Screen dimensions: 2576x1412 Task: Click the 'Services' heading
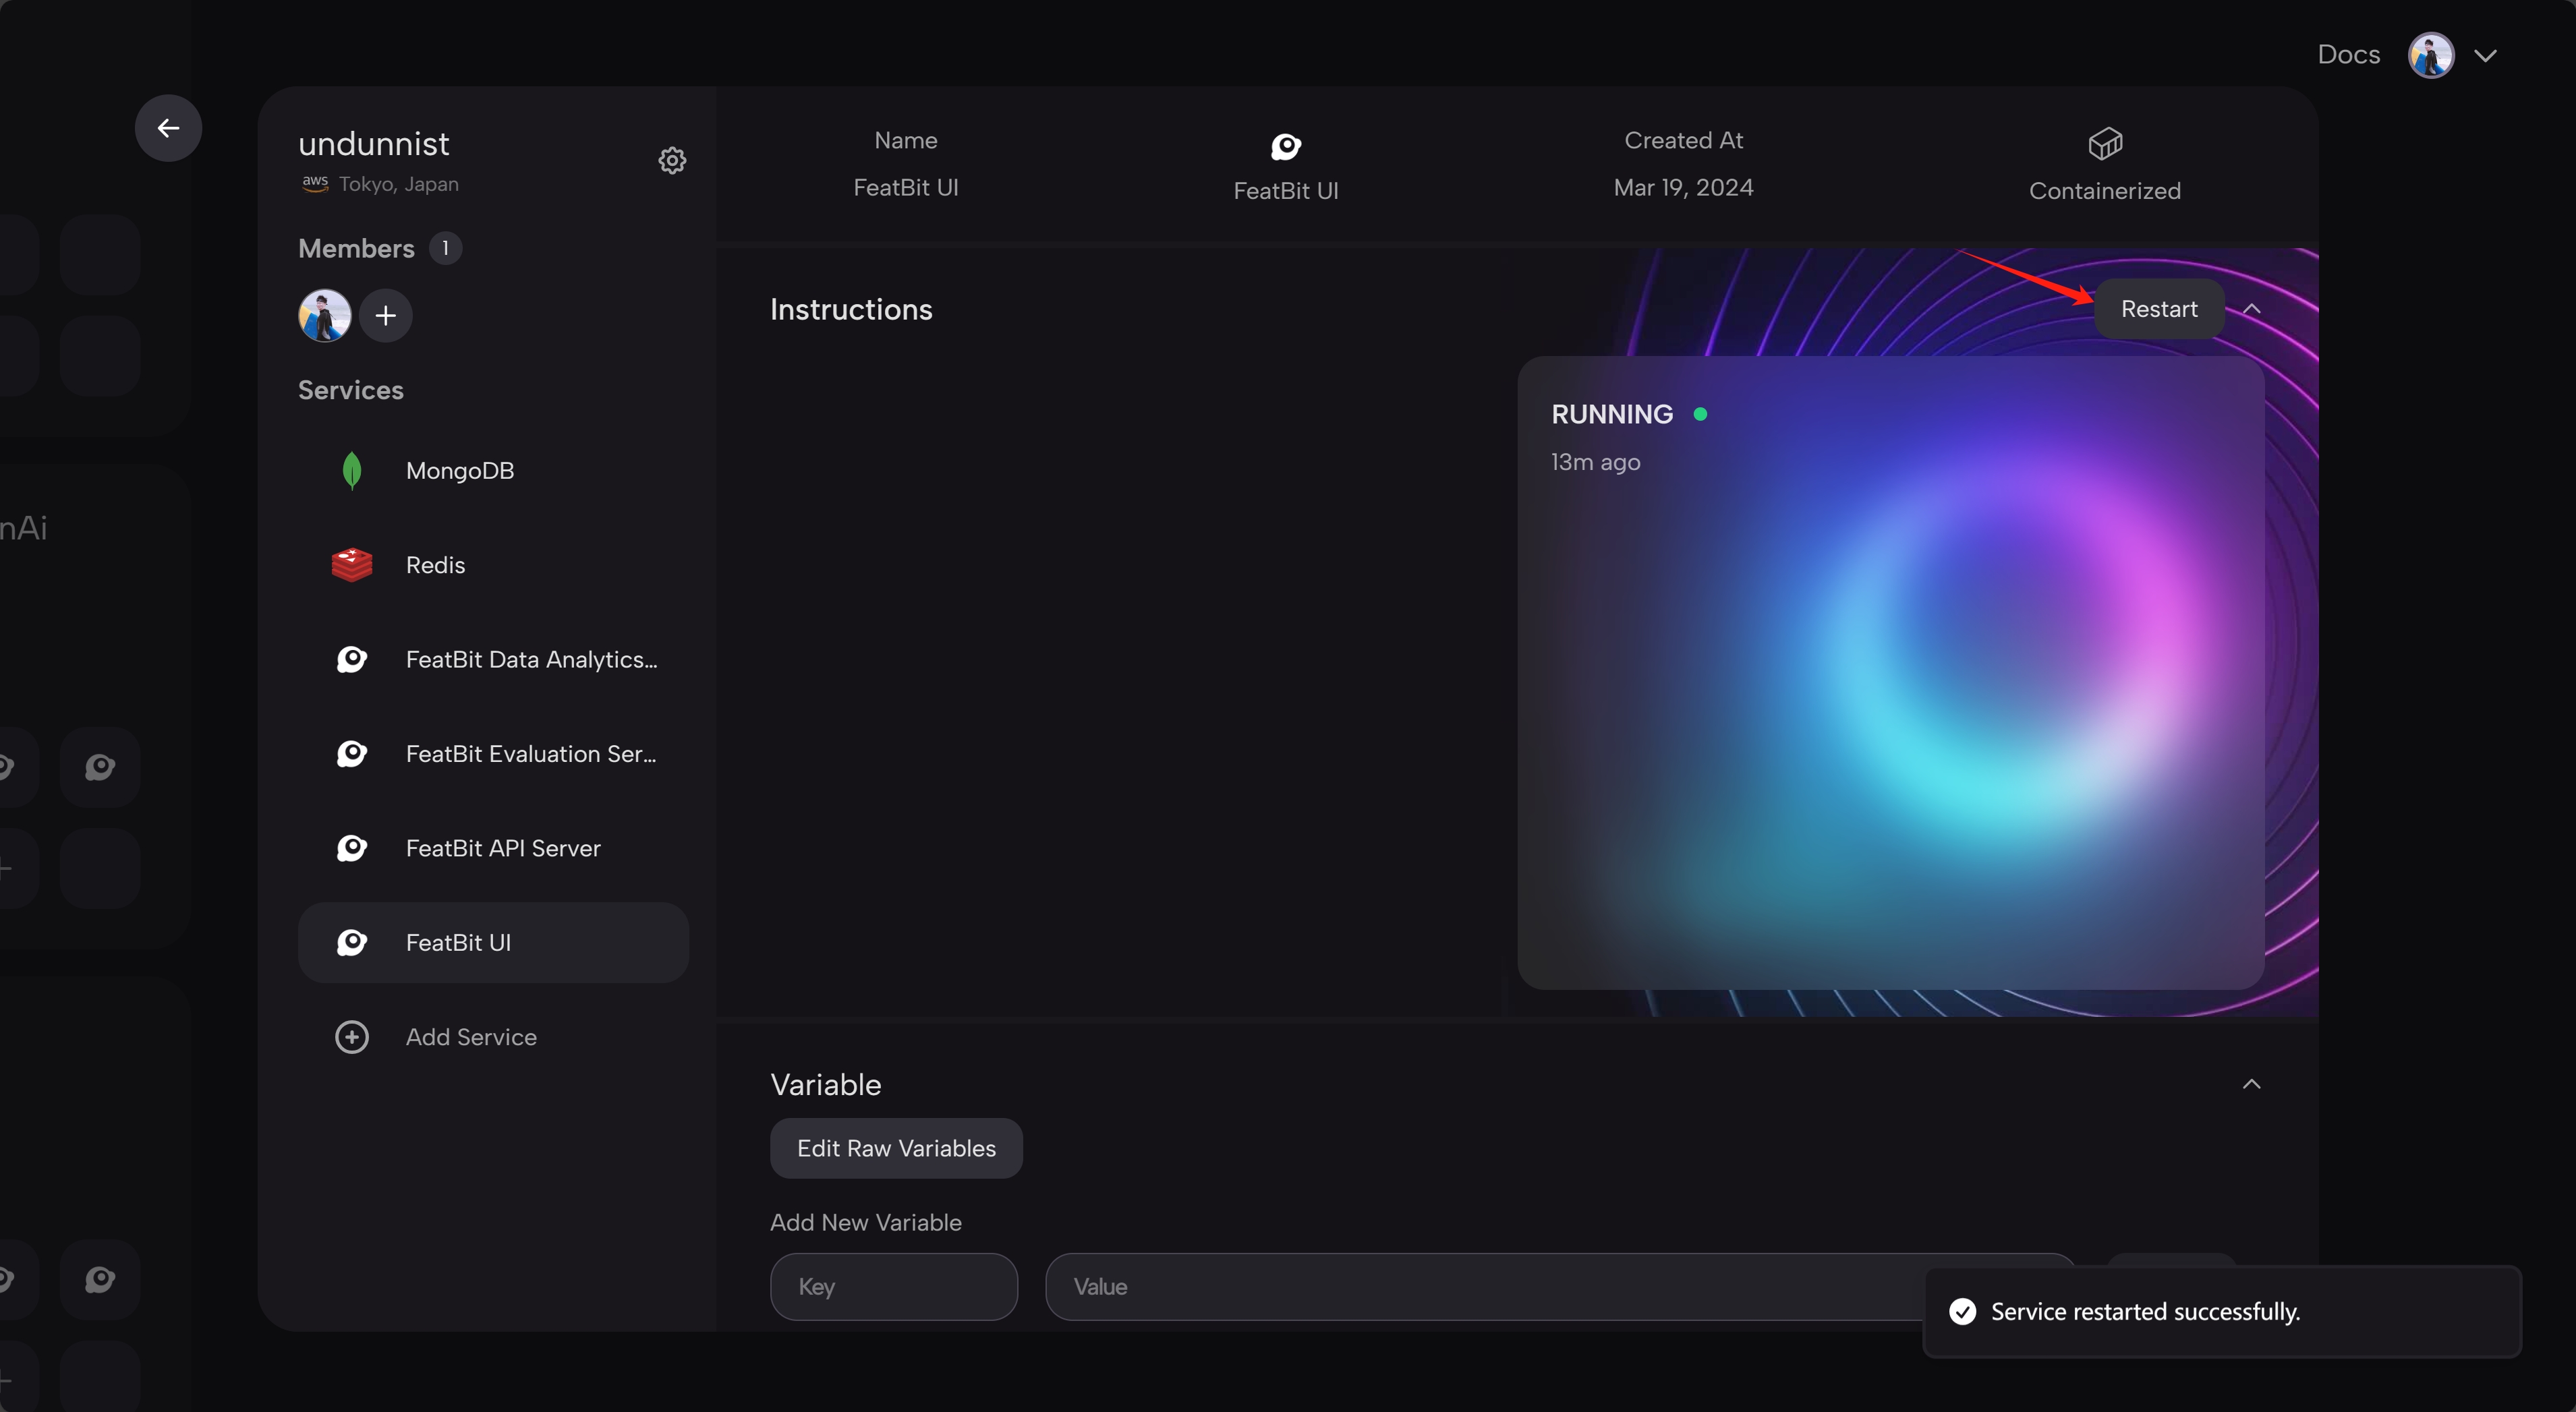[x=351, y=390]
